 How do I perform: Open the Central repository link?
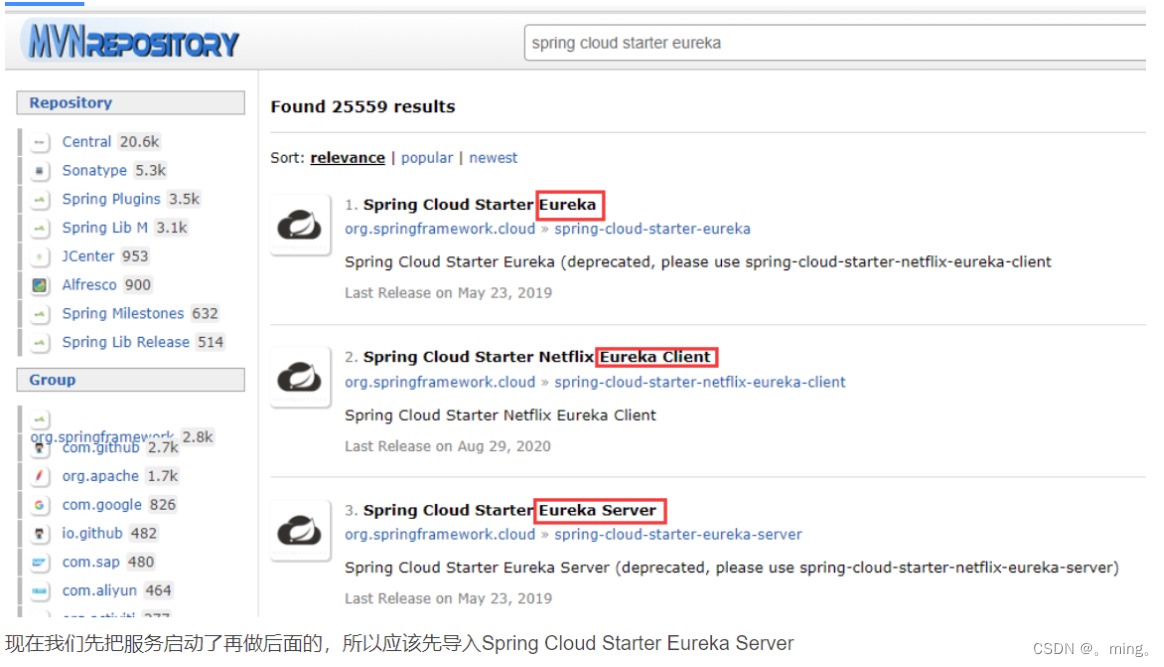click(x=87, y=142)
